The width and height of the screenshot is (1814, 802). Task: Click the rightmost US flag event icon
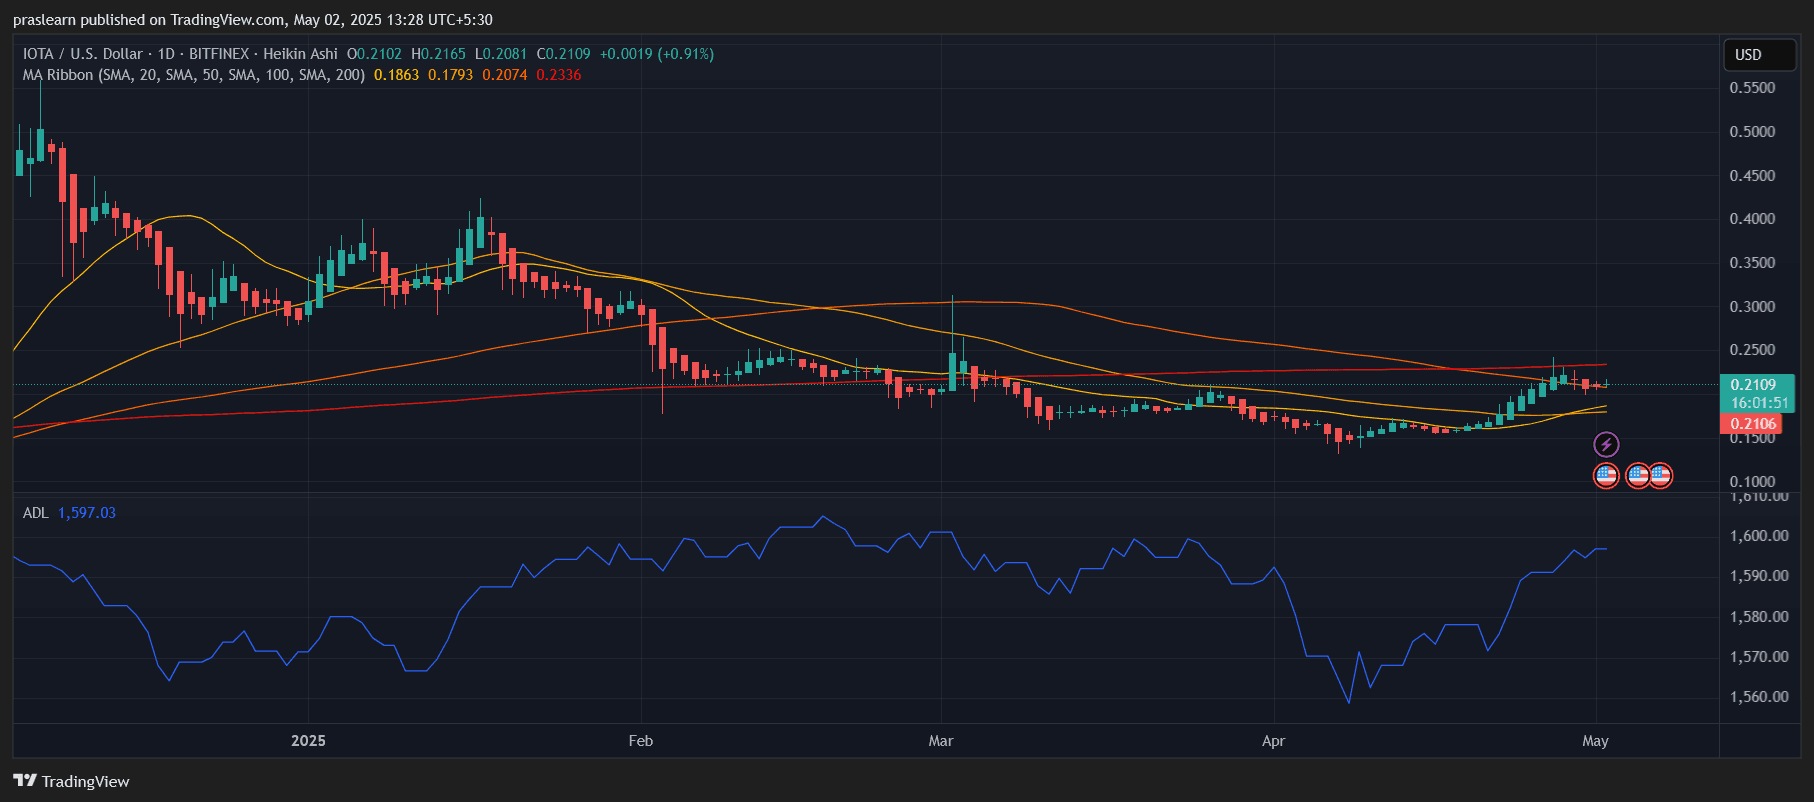point(1661,476)
